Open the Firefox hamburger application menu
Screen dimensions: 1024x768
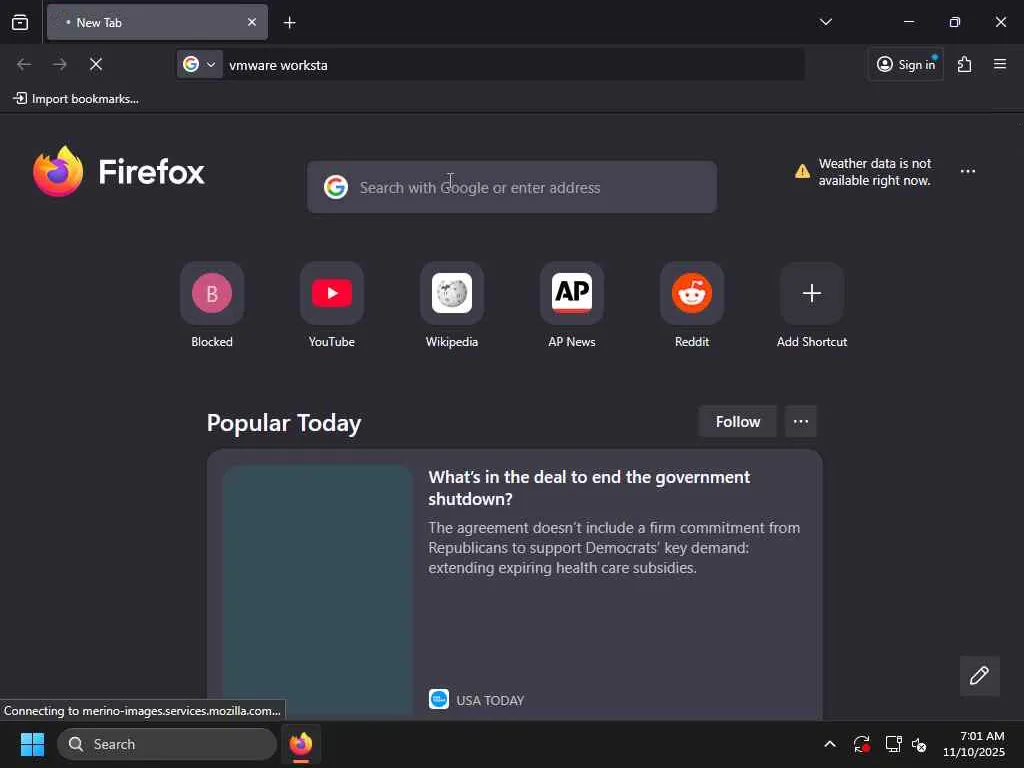click(1000, 64)
